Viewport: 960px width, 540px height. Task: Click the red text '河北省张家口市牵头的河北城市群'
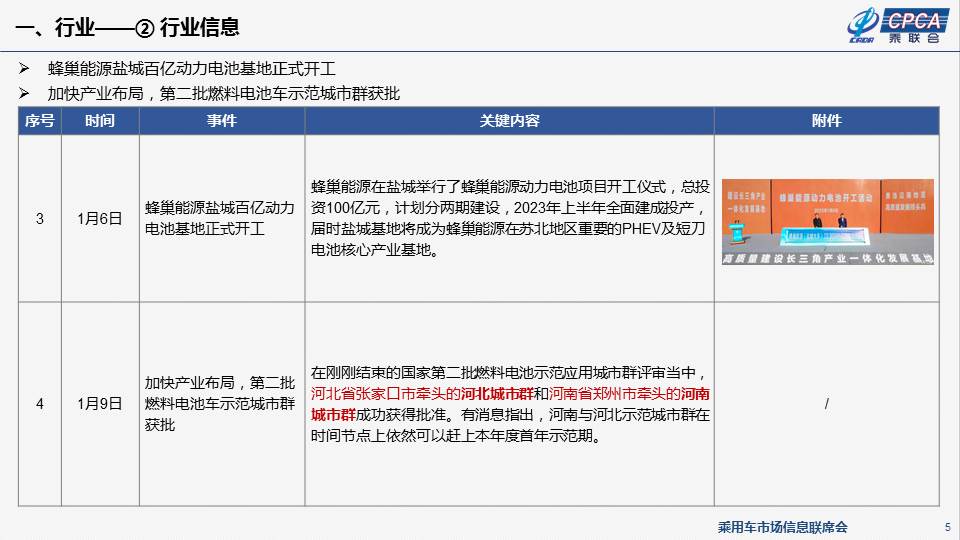[422, 394]
